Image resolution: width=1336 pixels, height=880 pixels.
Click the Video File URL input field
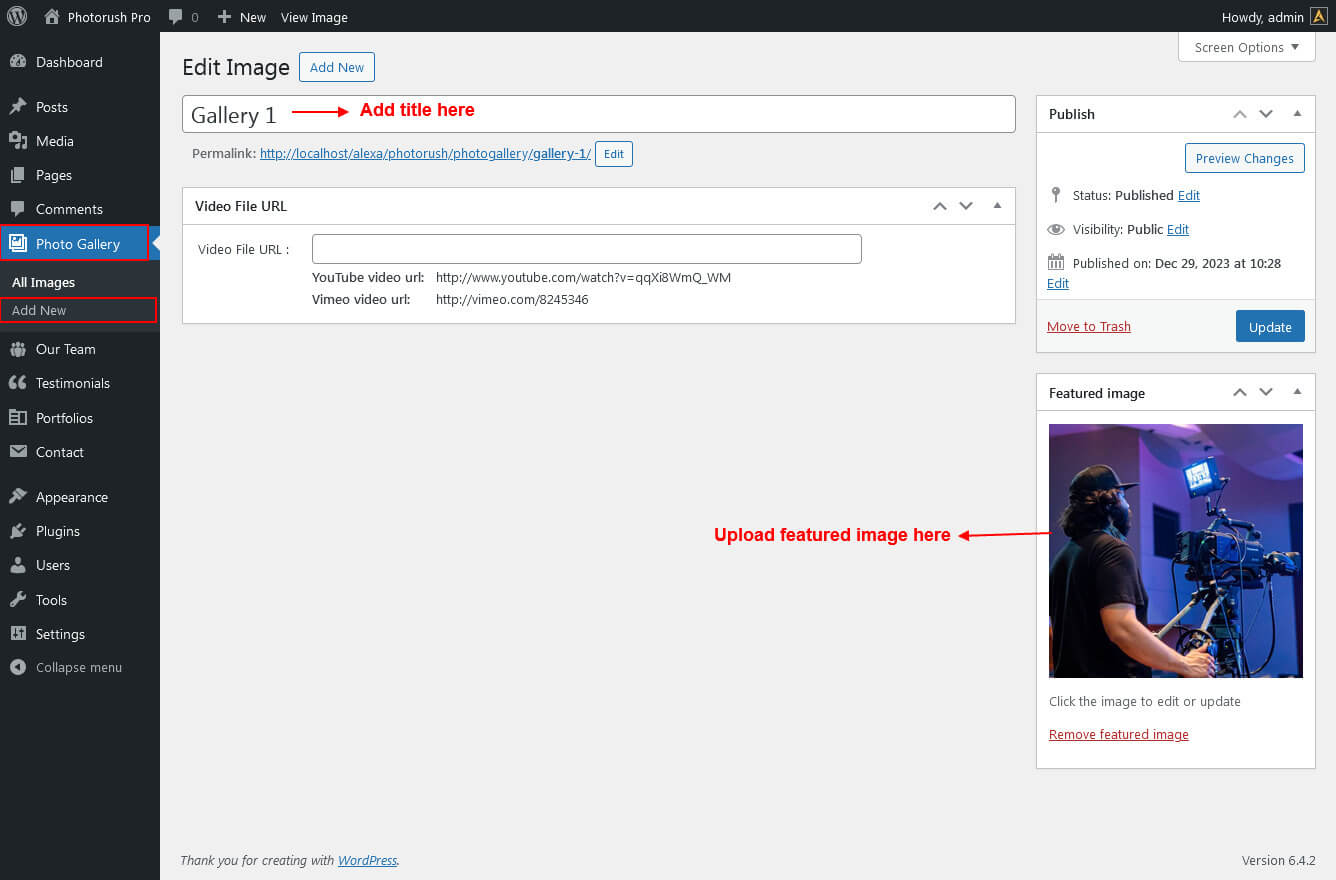click(587, 249)
